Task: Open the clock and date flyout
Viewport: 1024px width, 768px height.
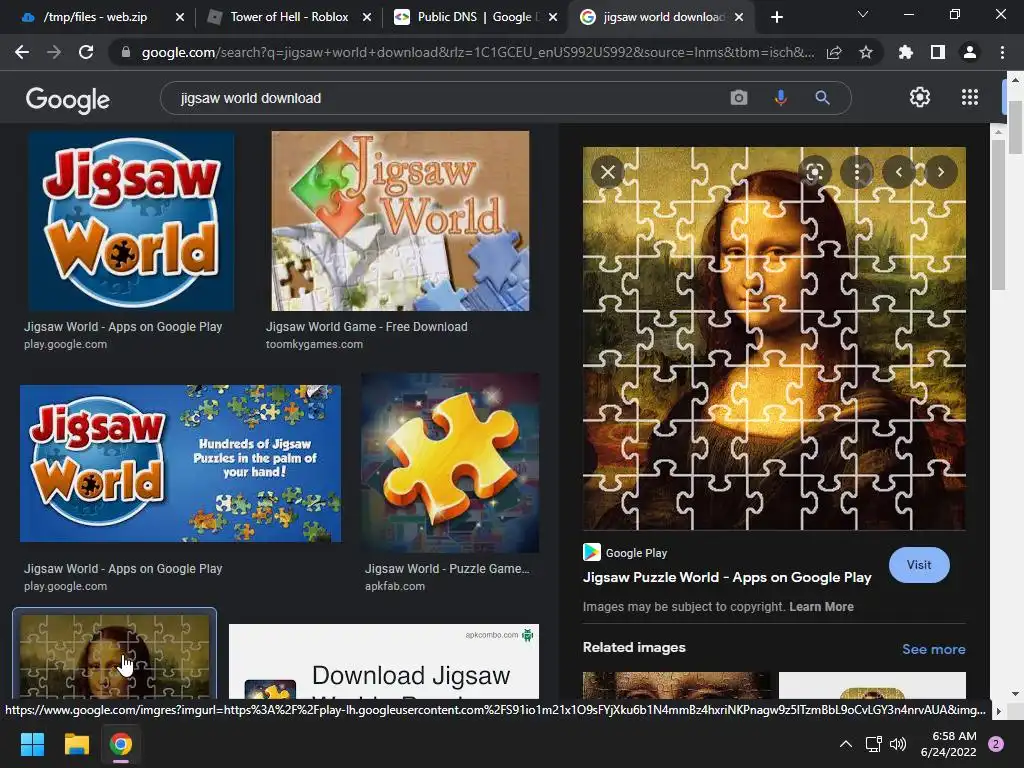Action: tap(949, 744)
